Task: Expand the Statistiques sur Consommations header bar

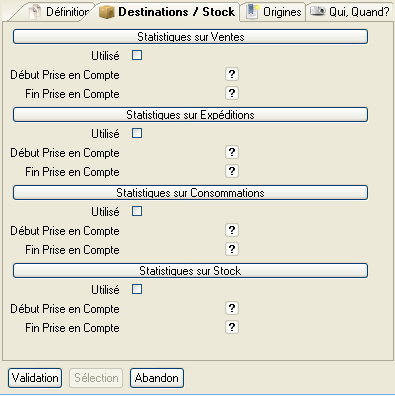Action: [190, 193]
